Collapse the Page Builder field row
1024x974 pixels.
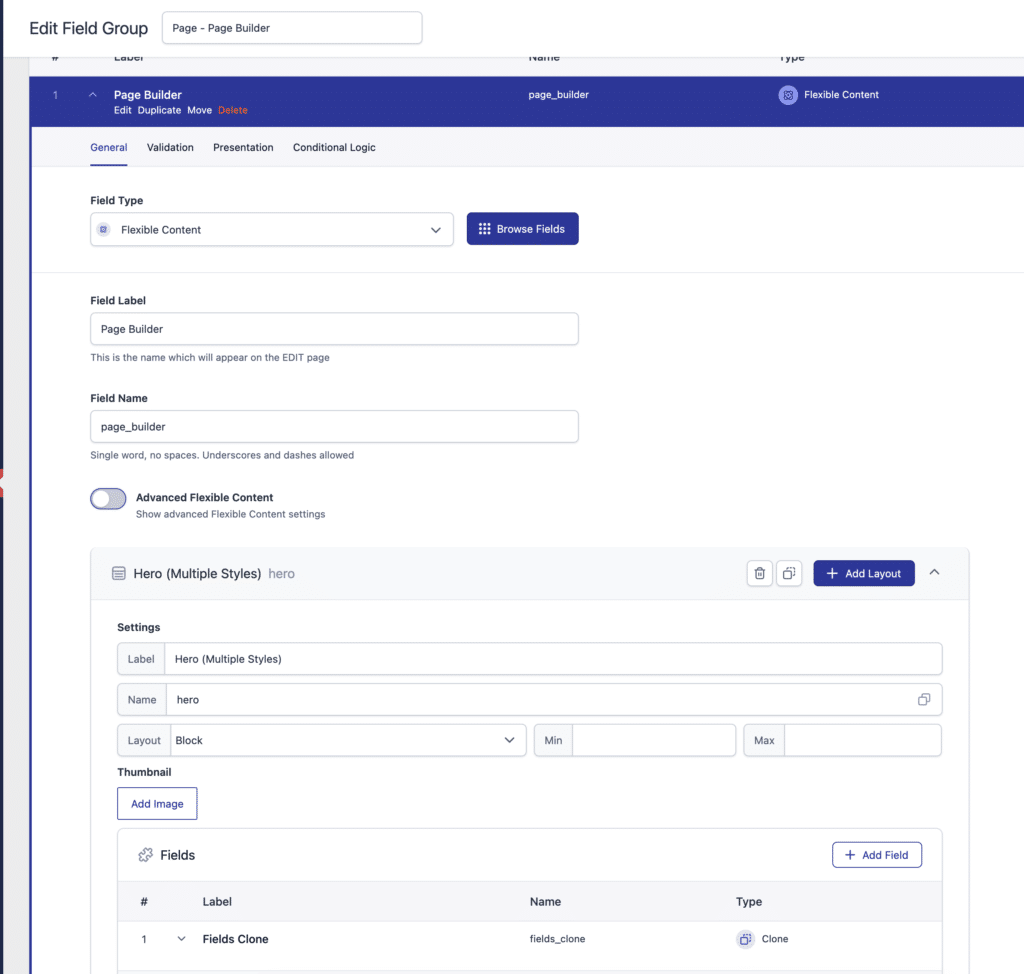tap(93, 95)
